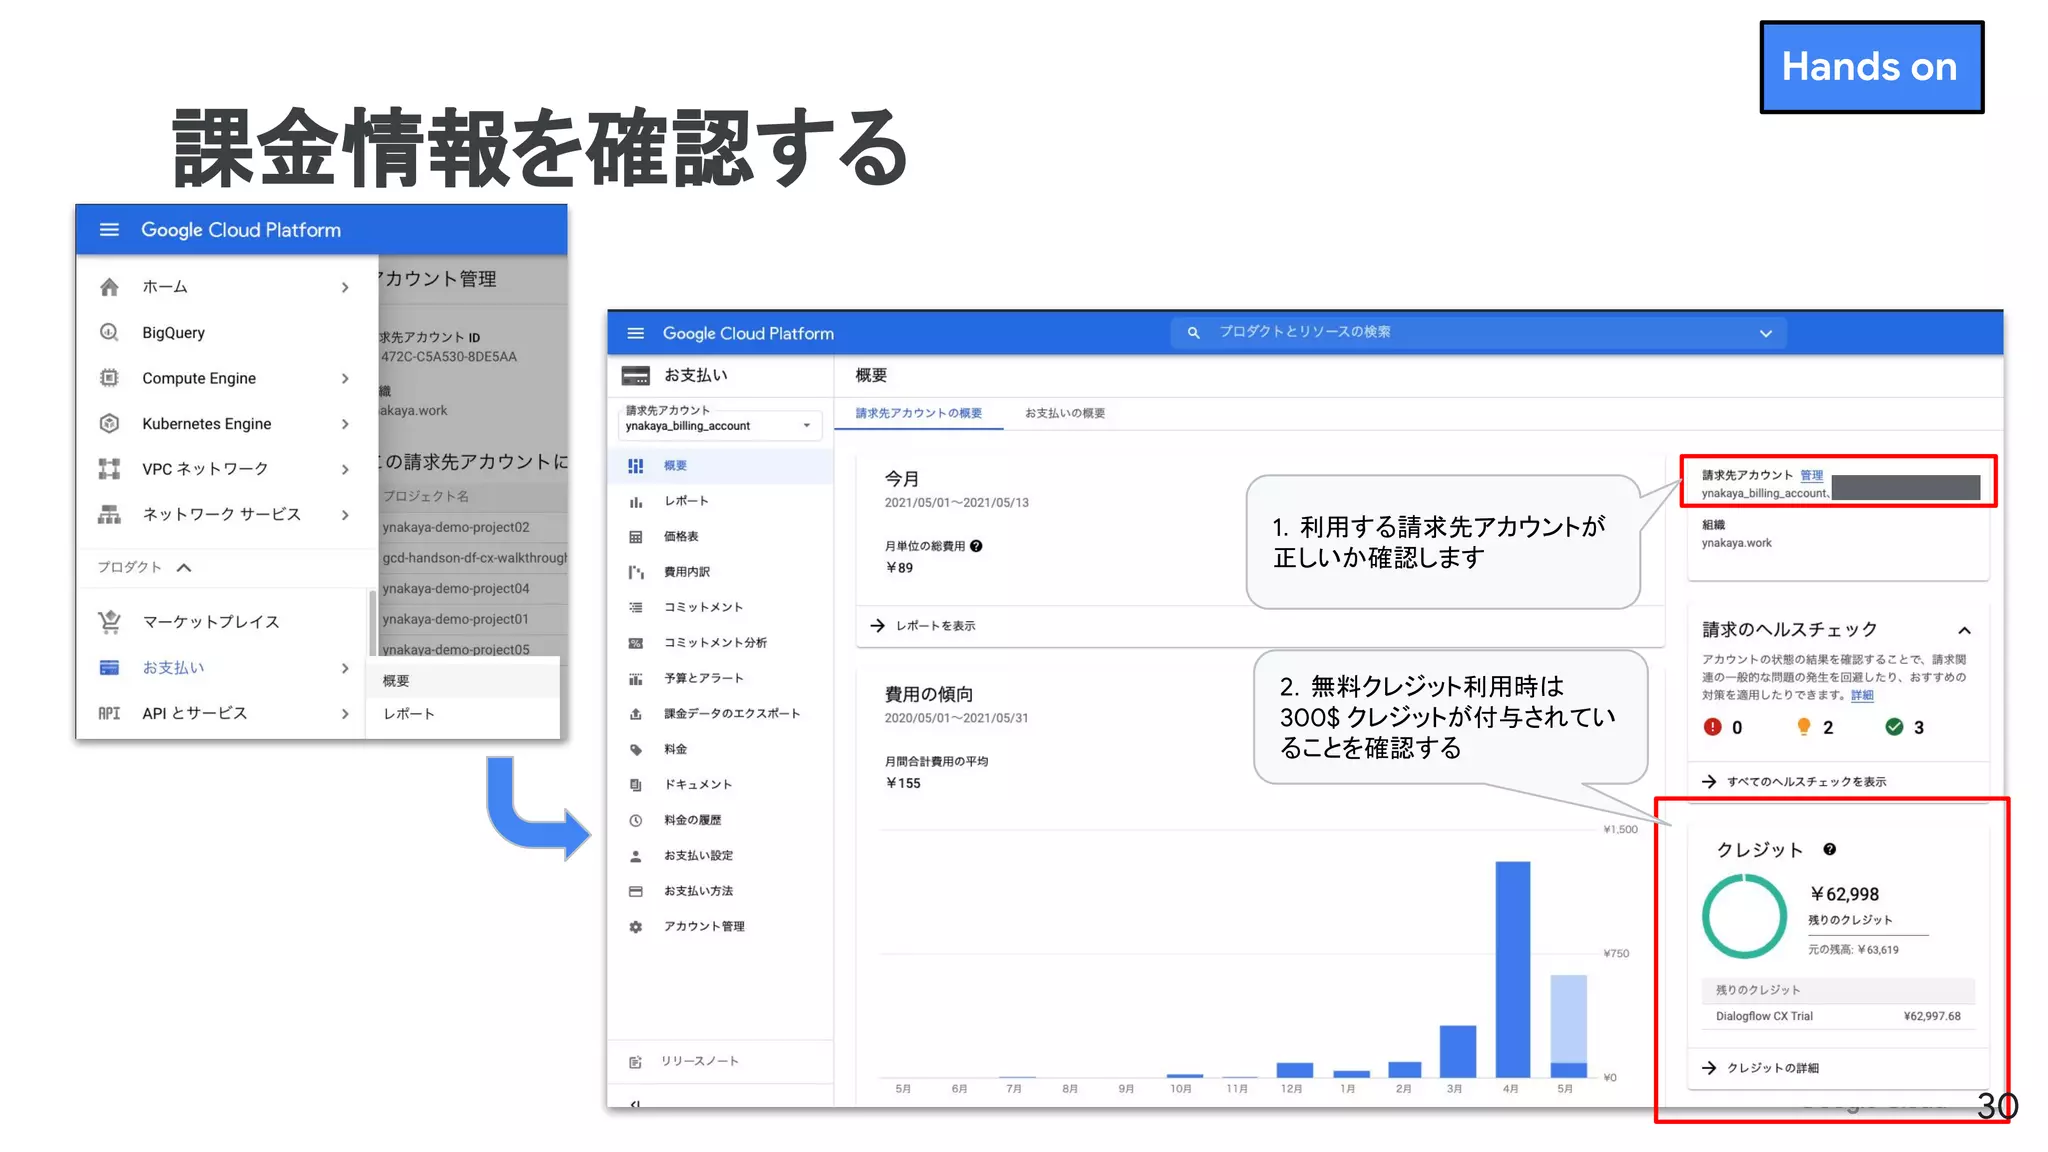Expand API とサービス submenu chevron

(345, 714)
